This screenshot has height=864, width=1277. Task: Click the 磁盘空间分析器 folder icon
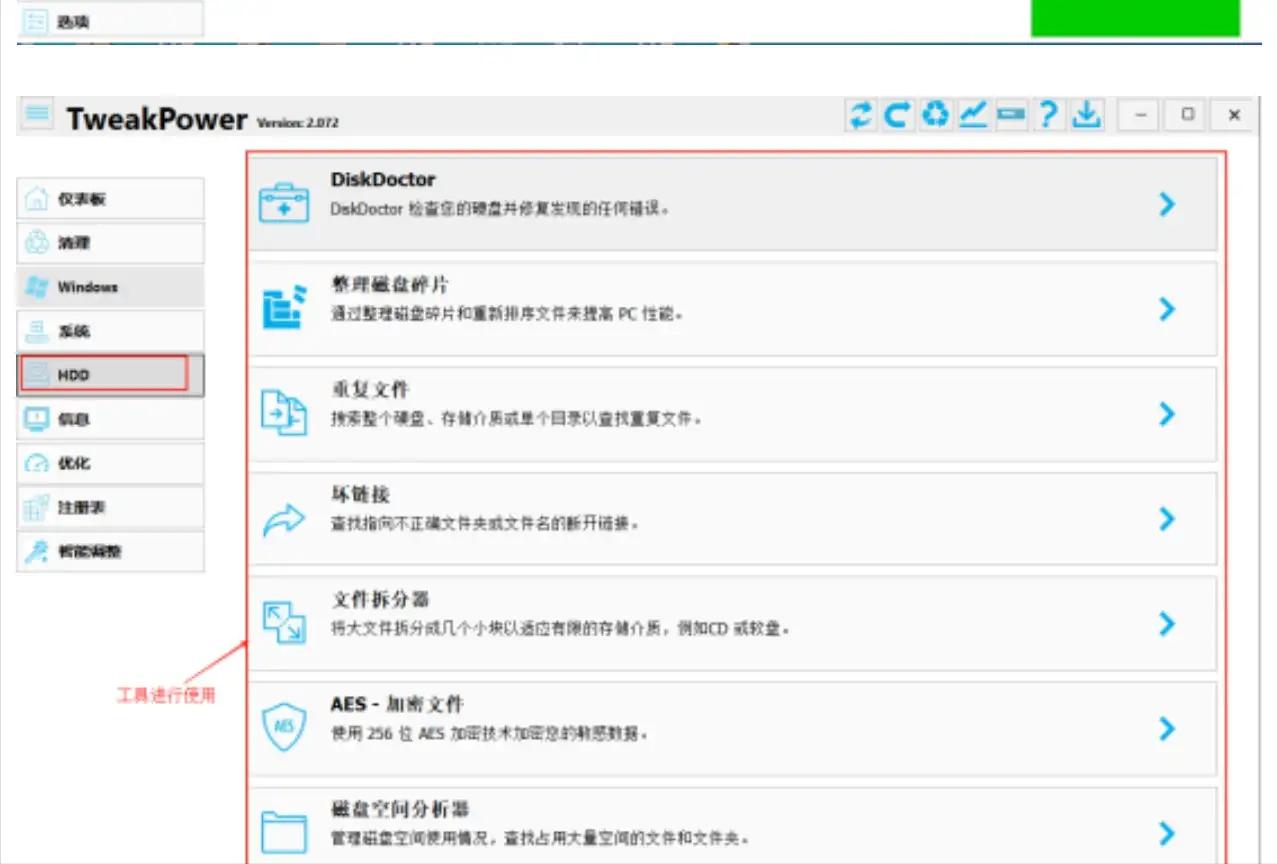[x=284, y=832]
